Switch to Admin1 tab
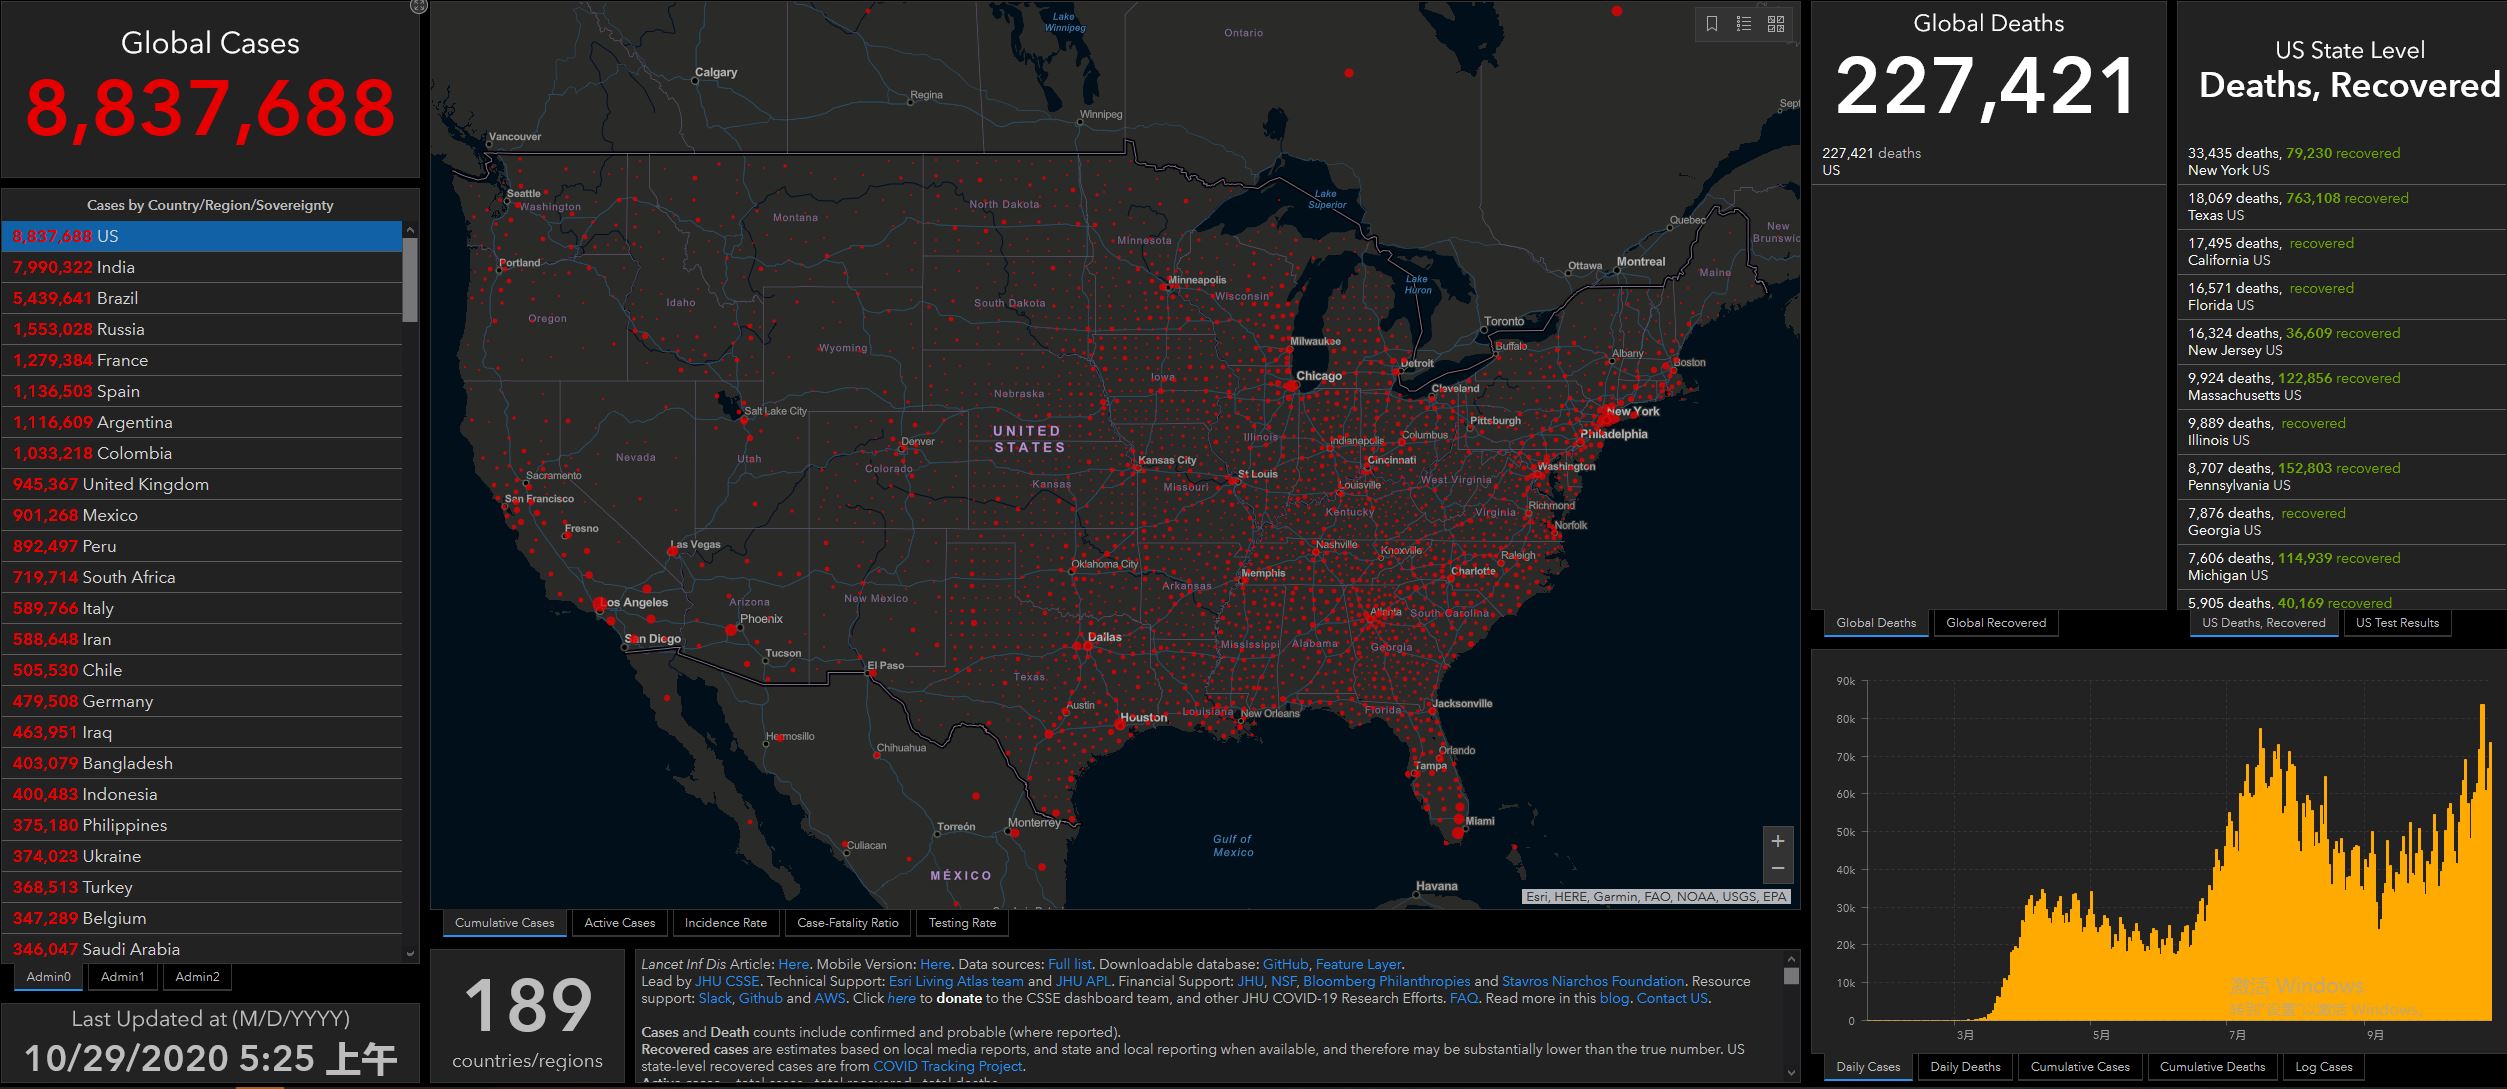Image resolution: width=2507 pixels, height=1089 pixels. [122, 977]
